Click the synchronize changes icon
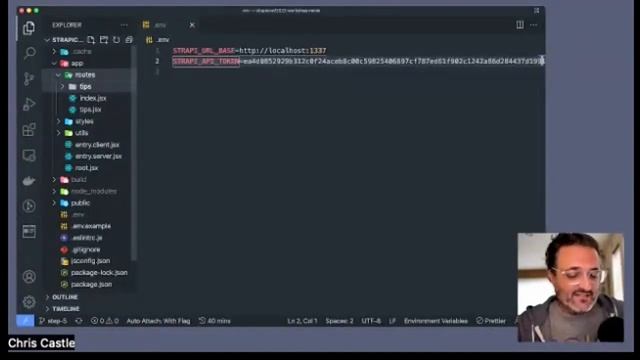The image size is (640, 360). point(79,321)
